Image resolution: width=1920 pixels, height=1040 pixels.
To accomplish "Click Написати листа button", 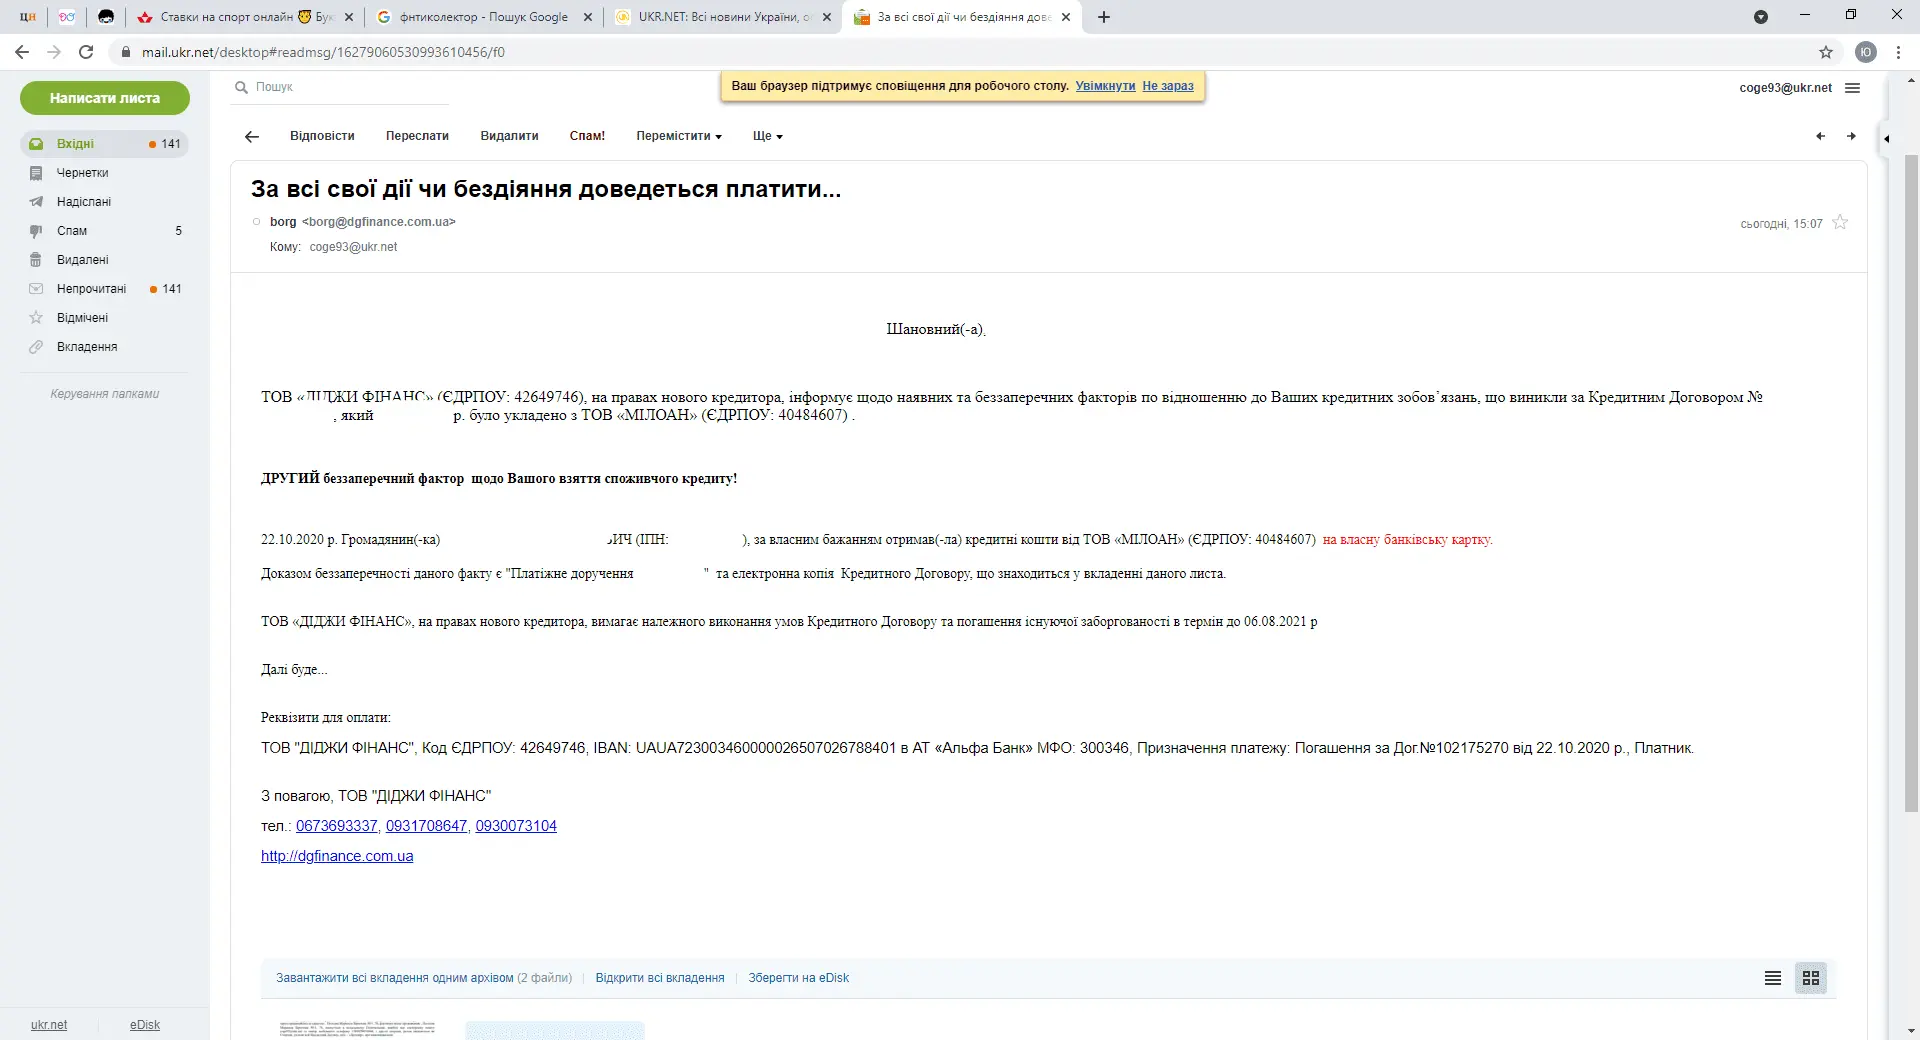I will pyautogui.click(x=105, y=98).
